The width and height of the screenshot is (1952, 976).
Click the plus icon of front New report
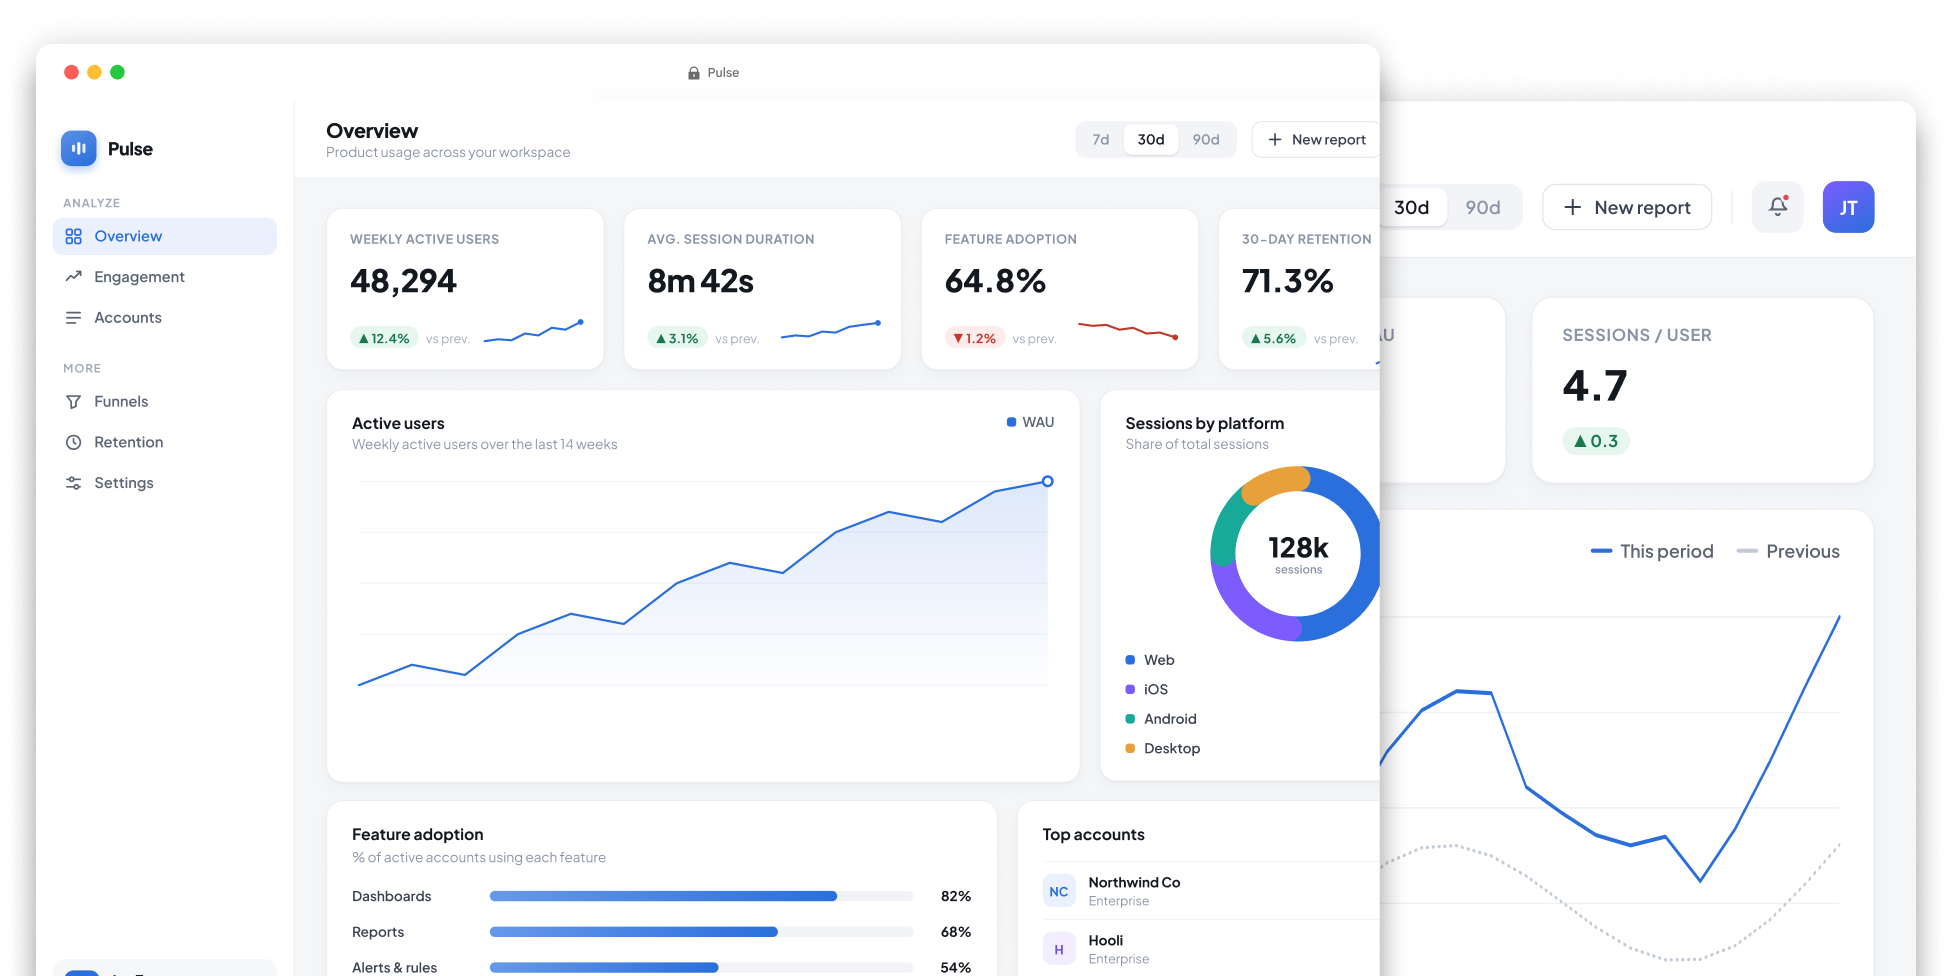point(1275,140)
